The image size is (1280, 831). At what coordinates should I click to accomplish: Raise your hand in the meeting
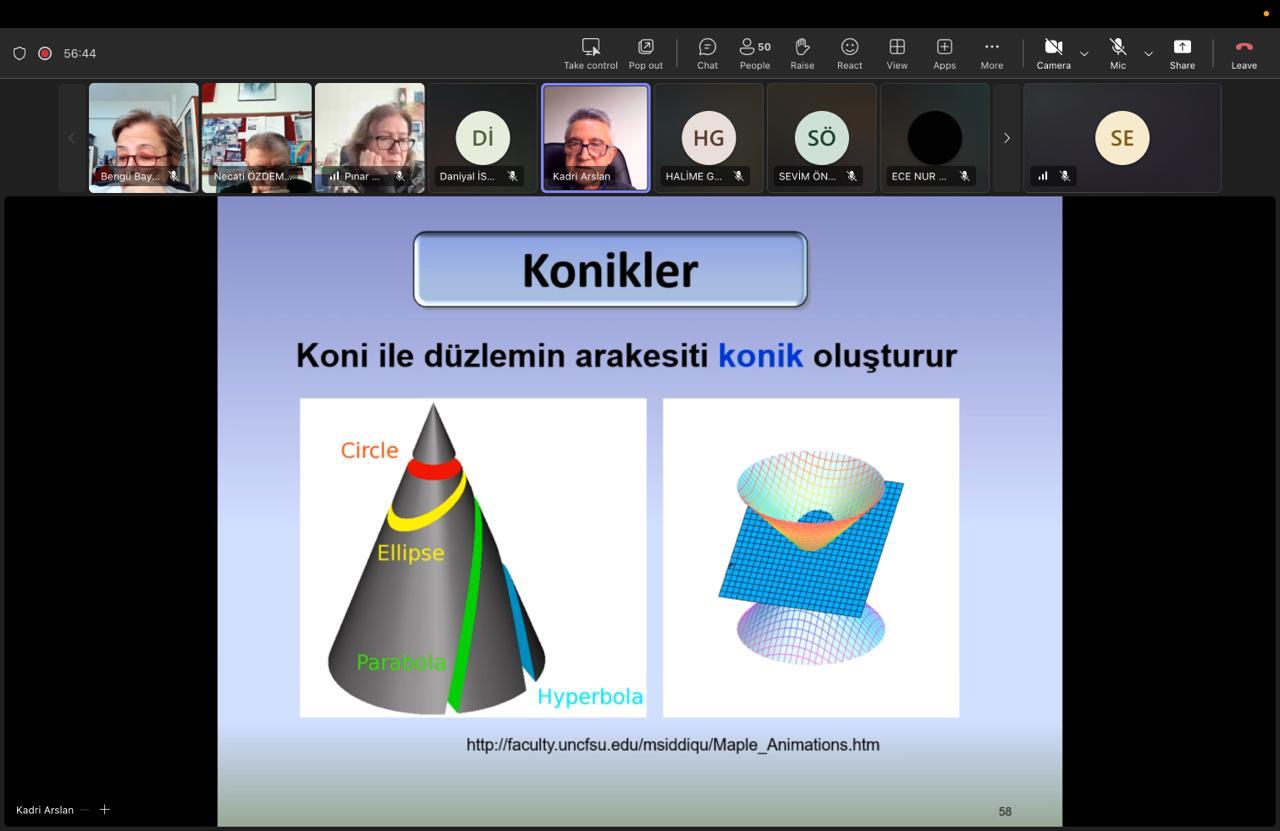(x=802, y=53)
